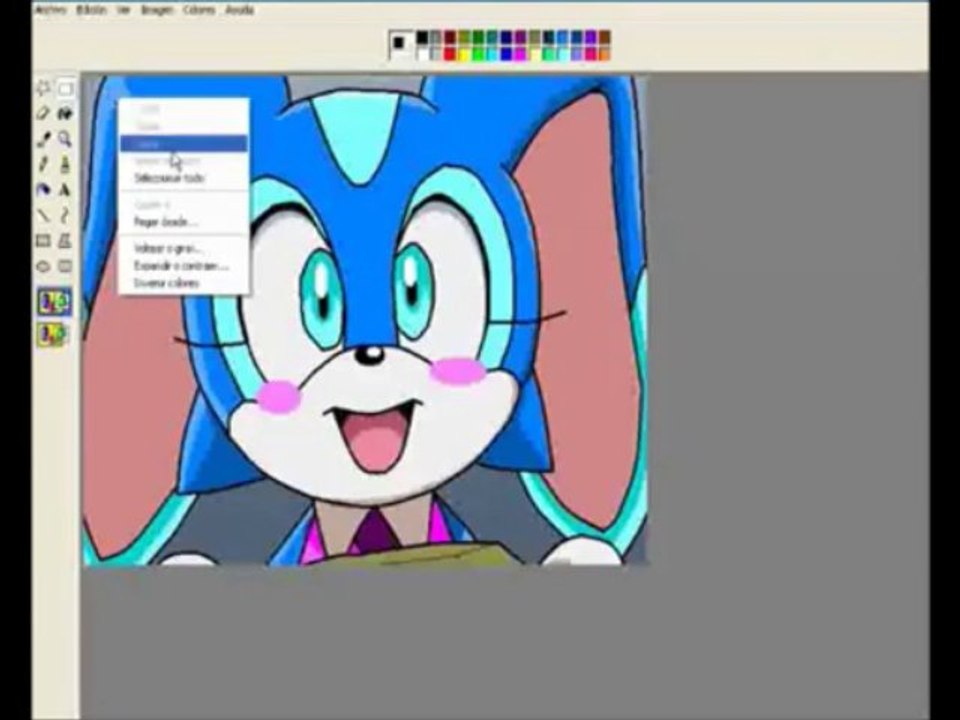Click the highlighted context menu entry
The image size is (960, 720).
(184, 144)
